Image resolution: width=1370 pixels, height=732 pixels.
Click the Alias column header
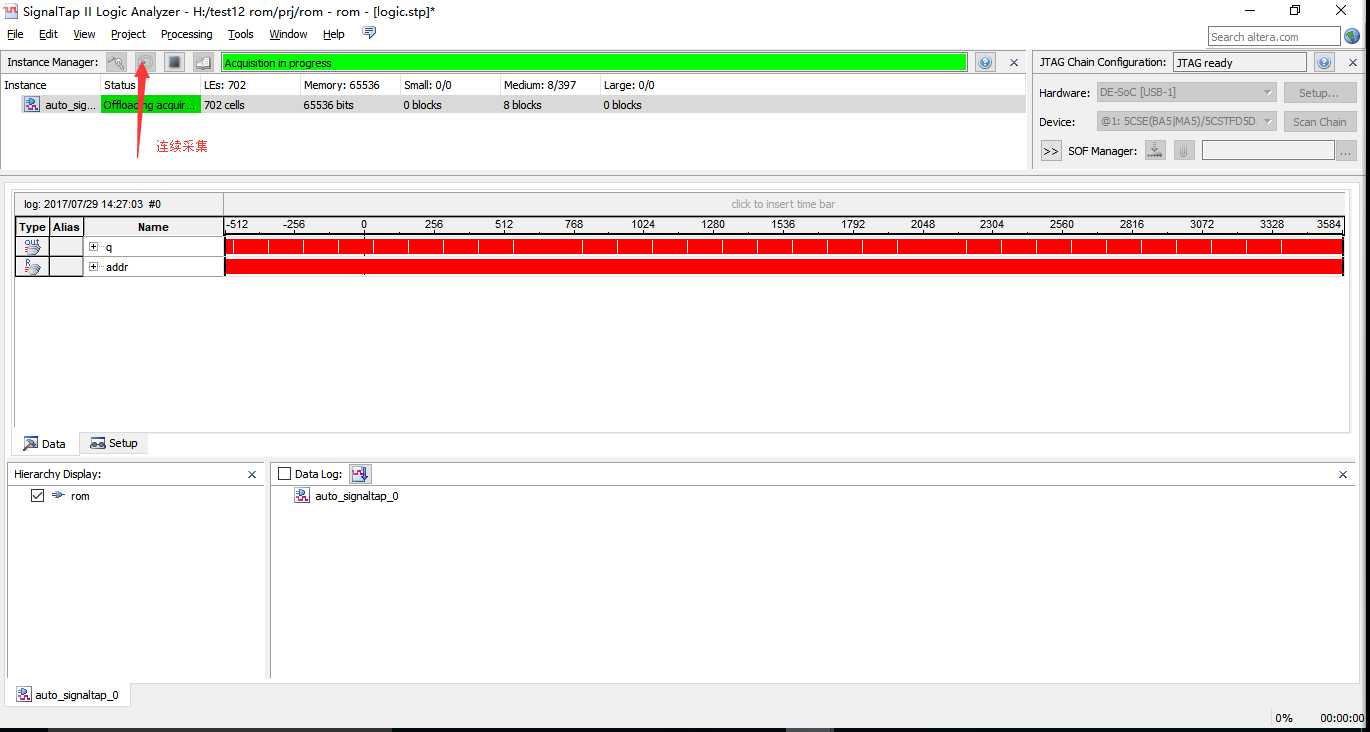coord(66,227)
